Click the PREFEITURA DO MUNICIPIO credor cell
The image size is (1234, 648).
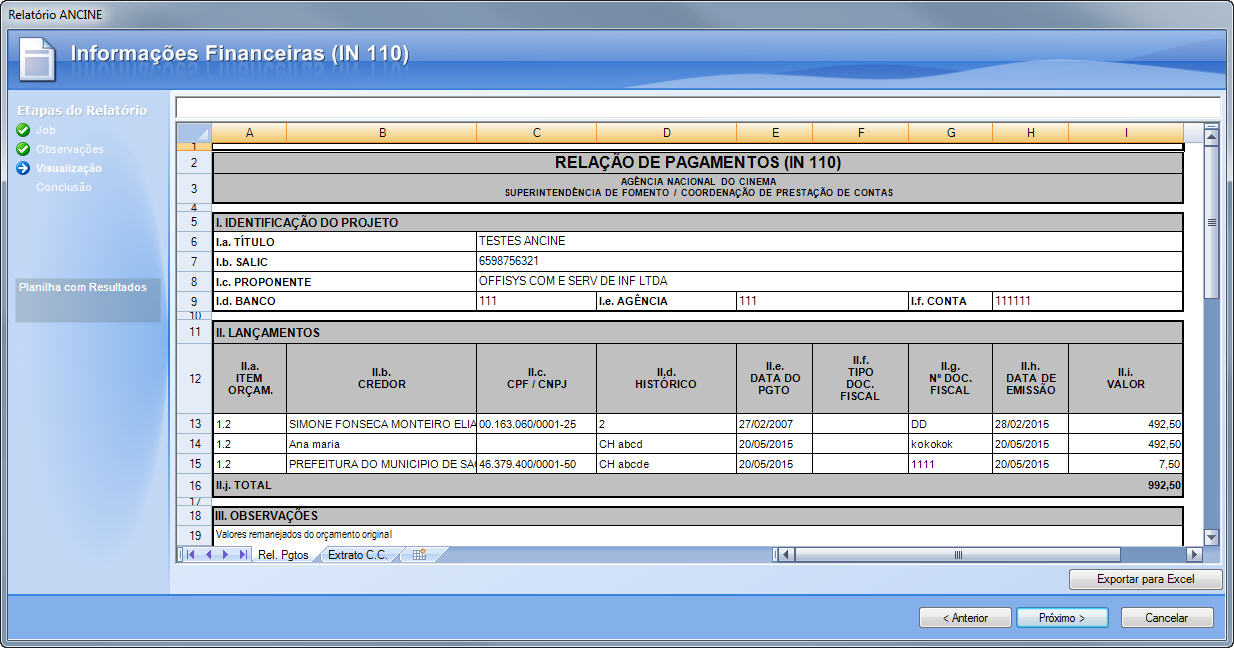click(382, 464)
